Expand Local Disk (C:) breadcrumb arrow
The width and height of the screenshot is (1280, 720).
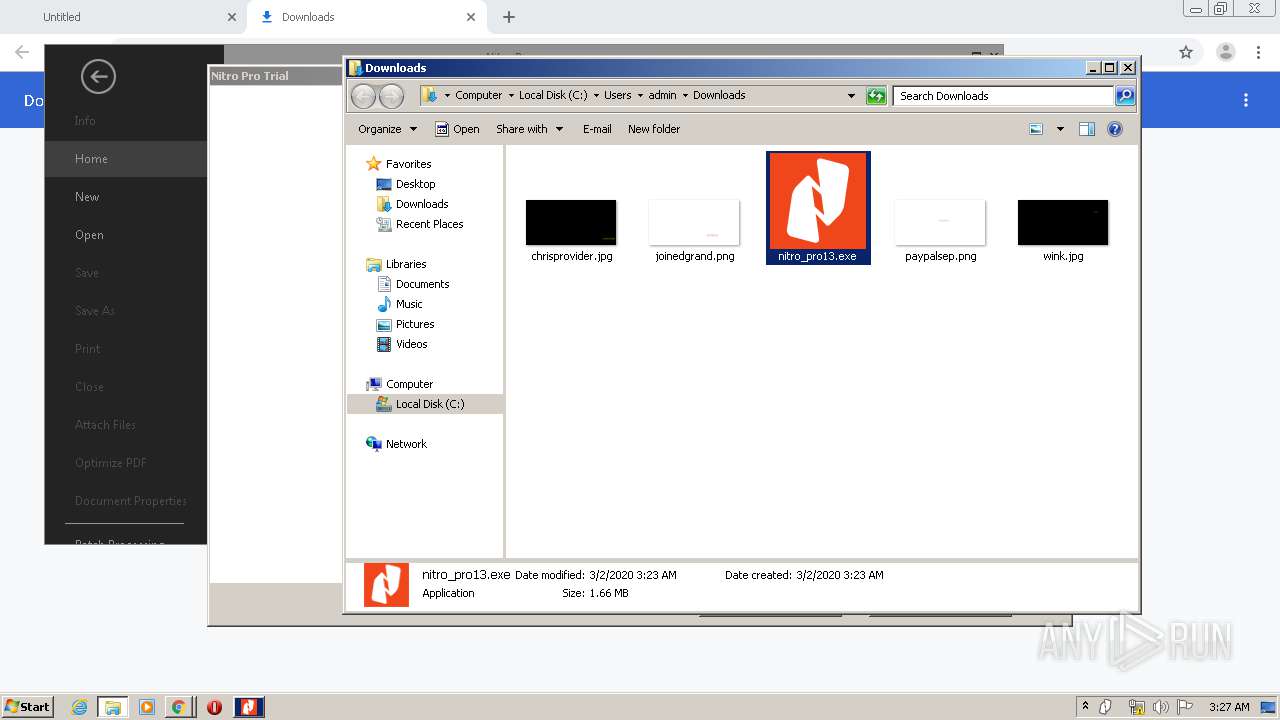click(596, 96)
